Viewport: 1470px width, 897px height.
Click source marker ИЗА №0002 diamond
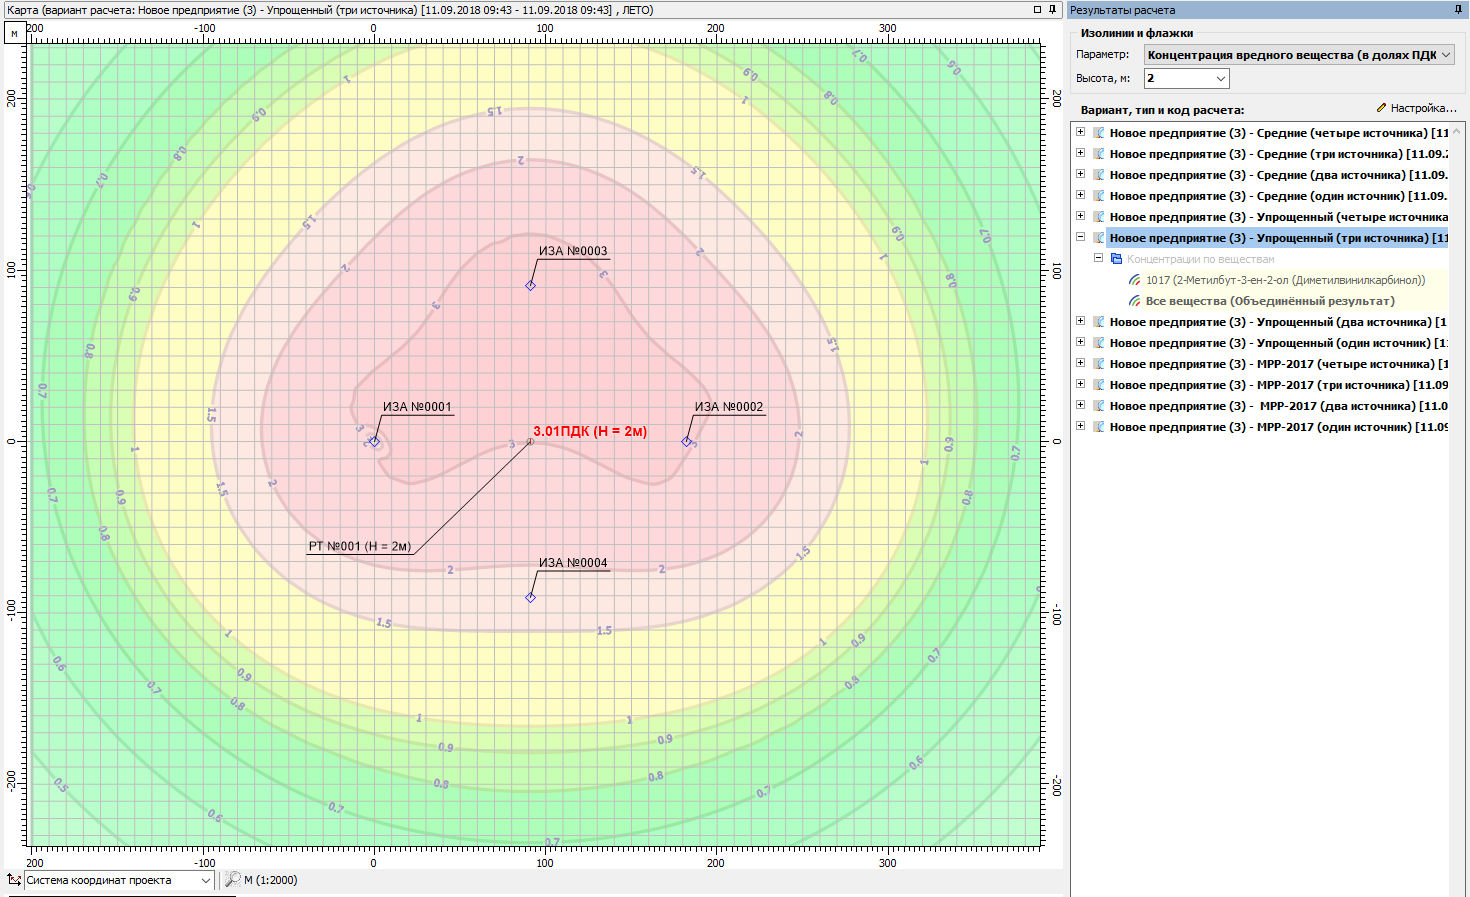tap(686, 442)
